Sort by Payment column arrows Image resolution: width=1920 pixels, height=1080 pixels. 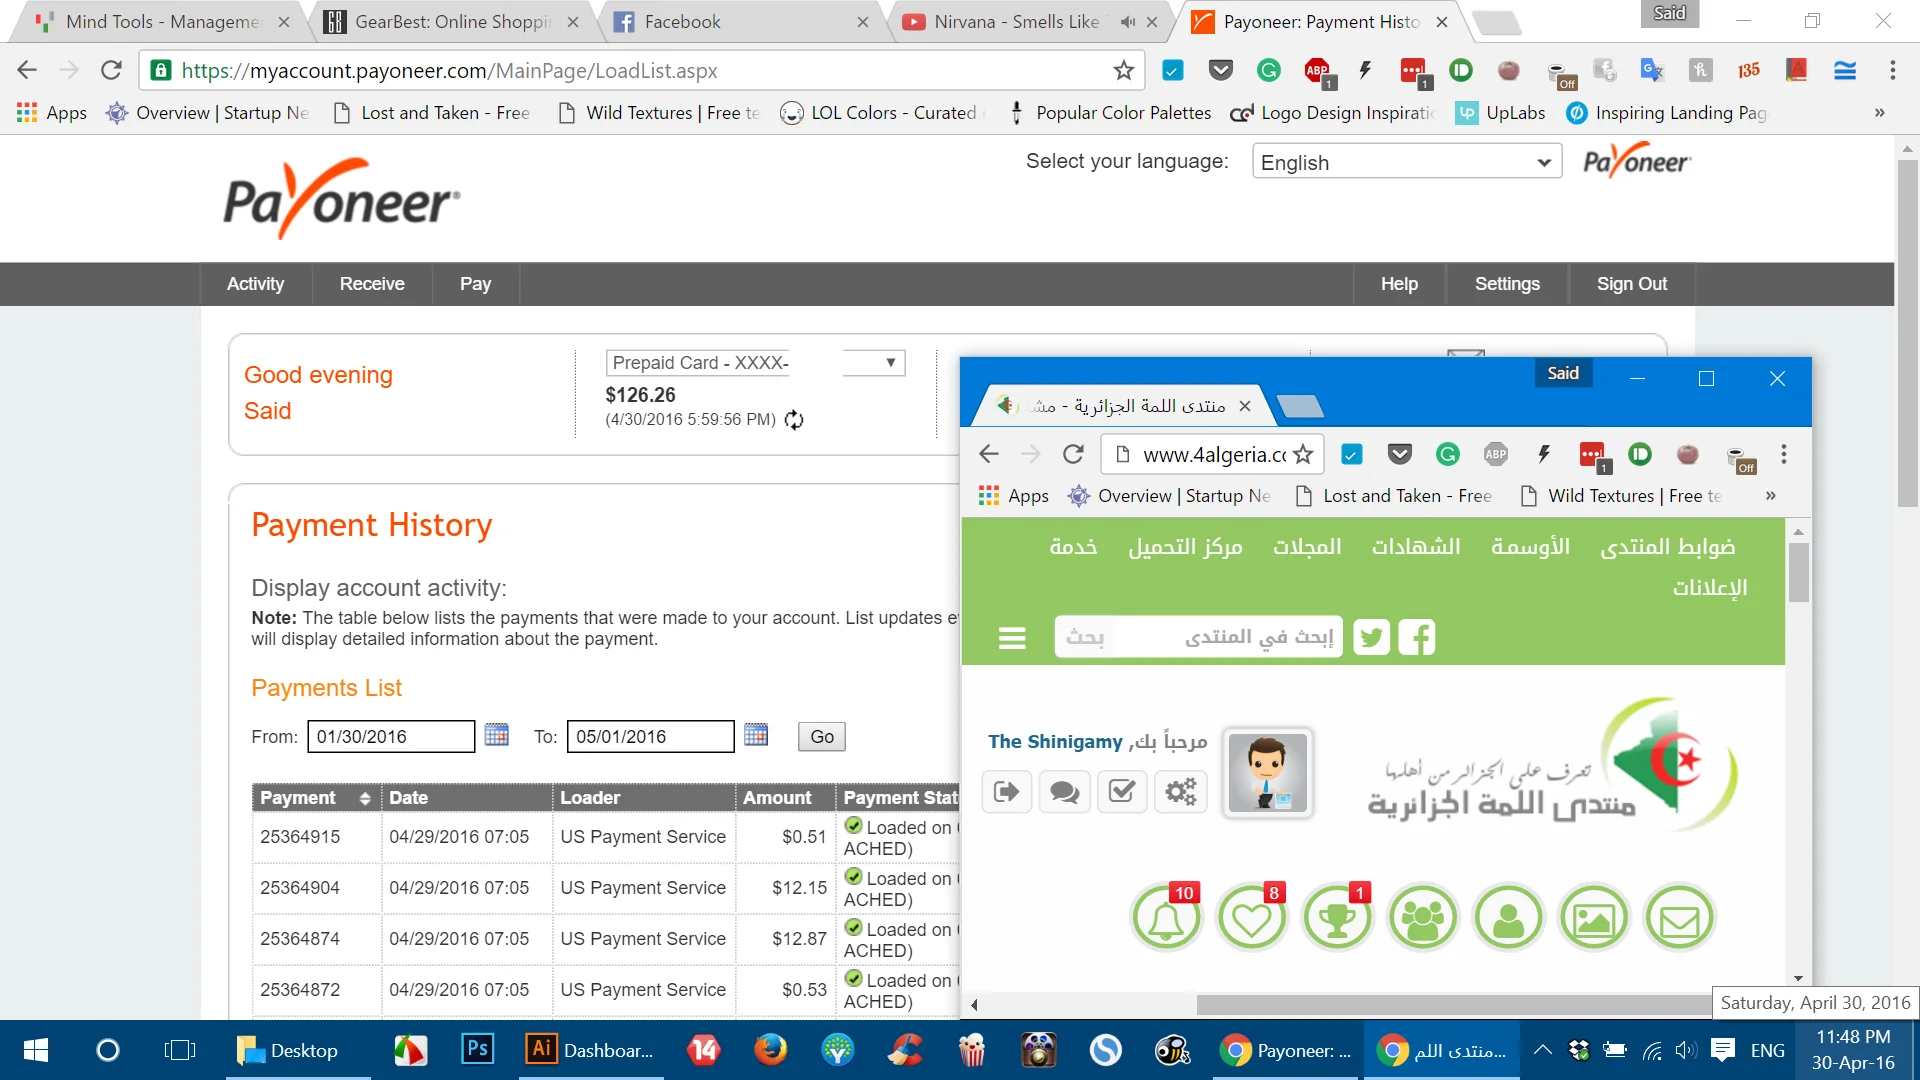tap(365, 798)
